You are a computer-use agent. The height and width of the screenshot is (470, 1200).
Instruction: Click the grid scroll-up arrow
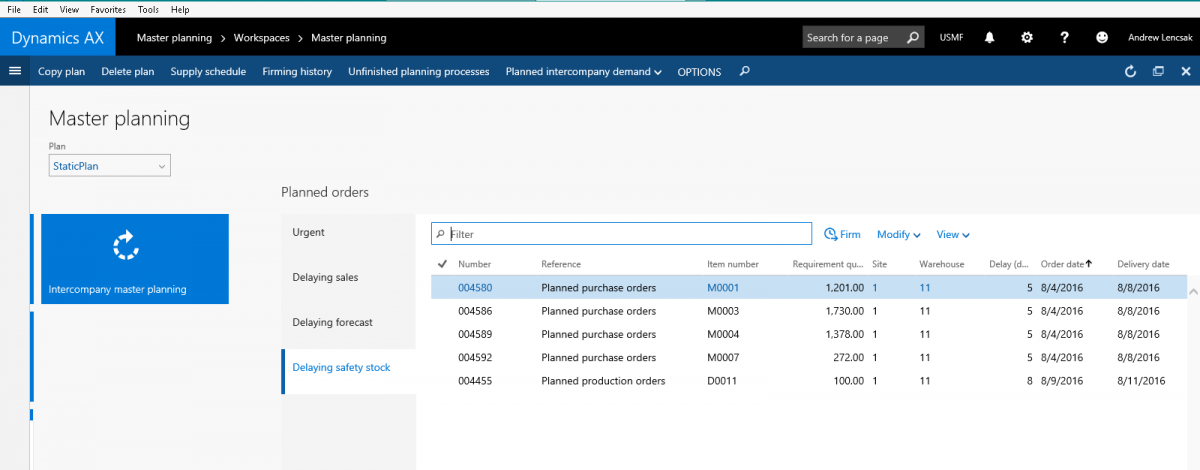tap(1192, 291)
